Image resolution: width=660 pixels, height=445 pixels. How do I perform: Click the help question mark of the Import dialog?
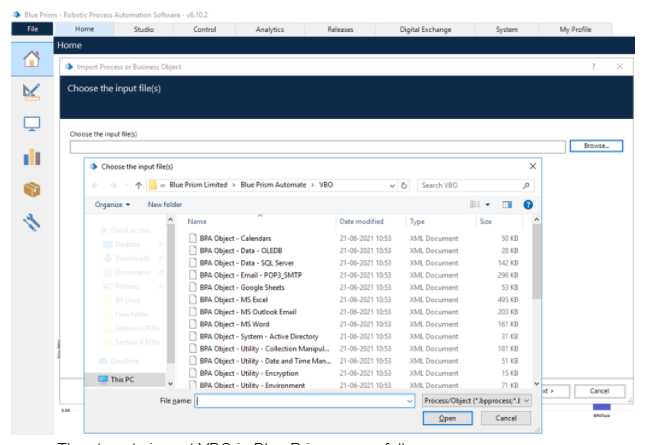pos(593,67)
